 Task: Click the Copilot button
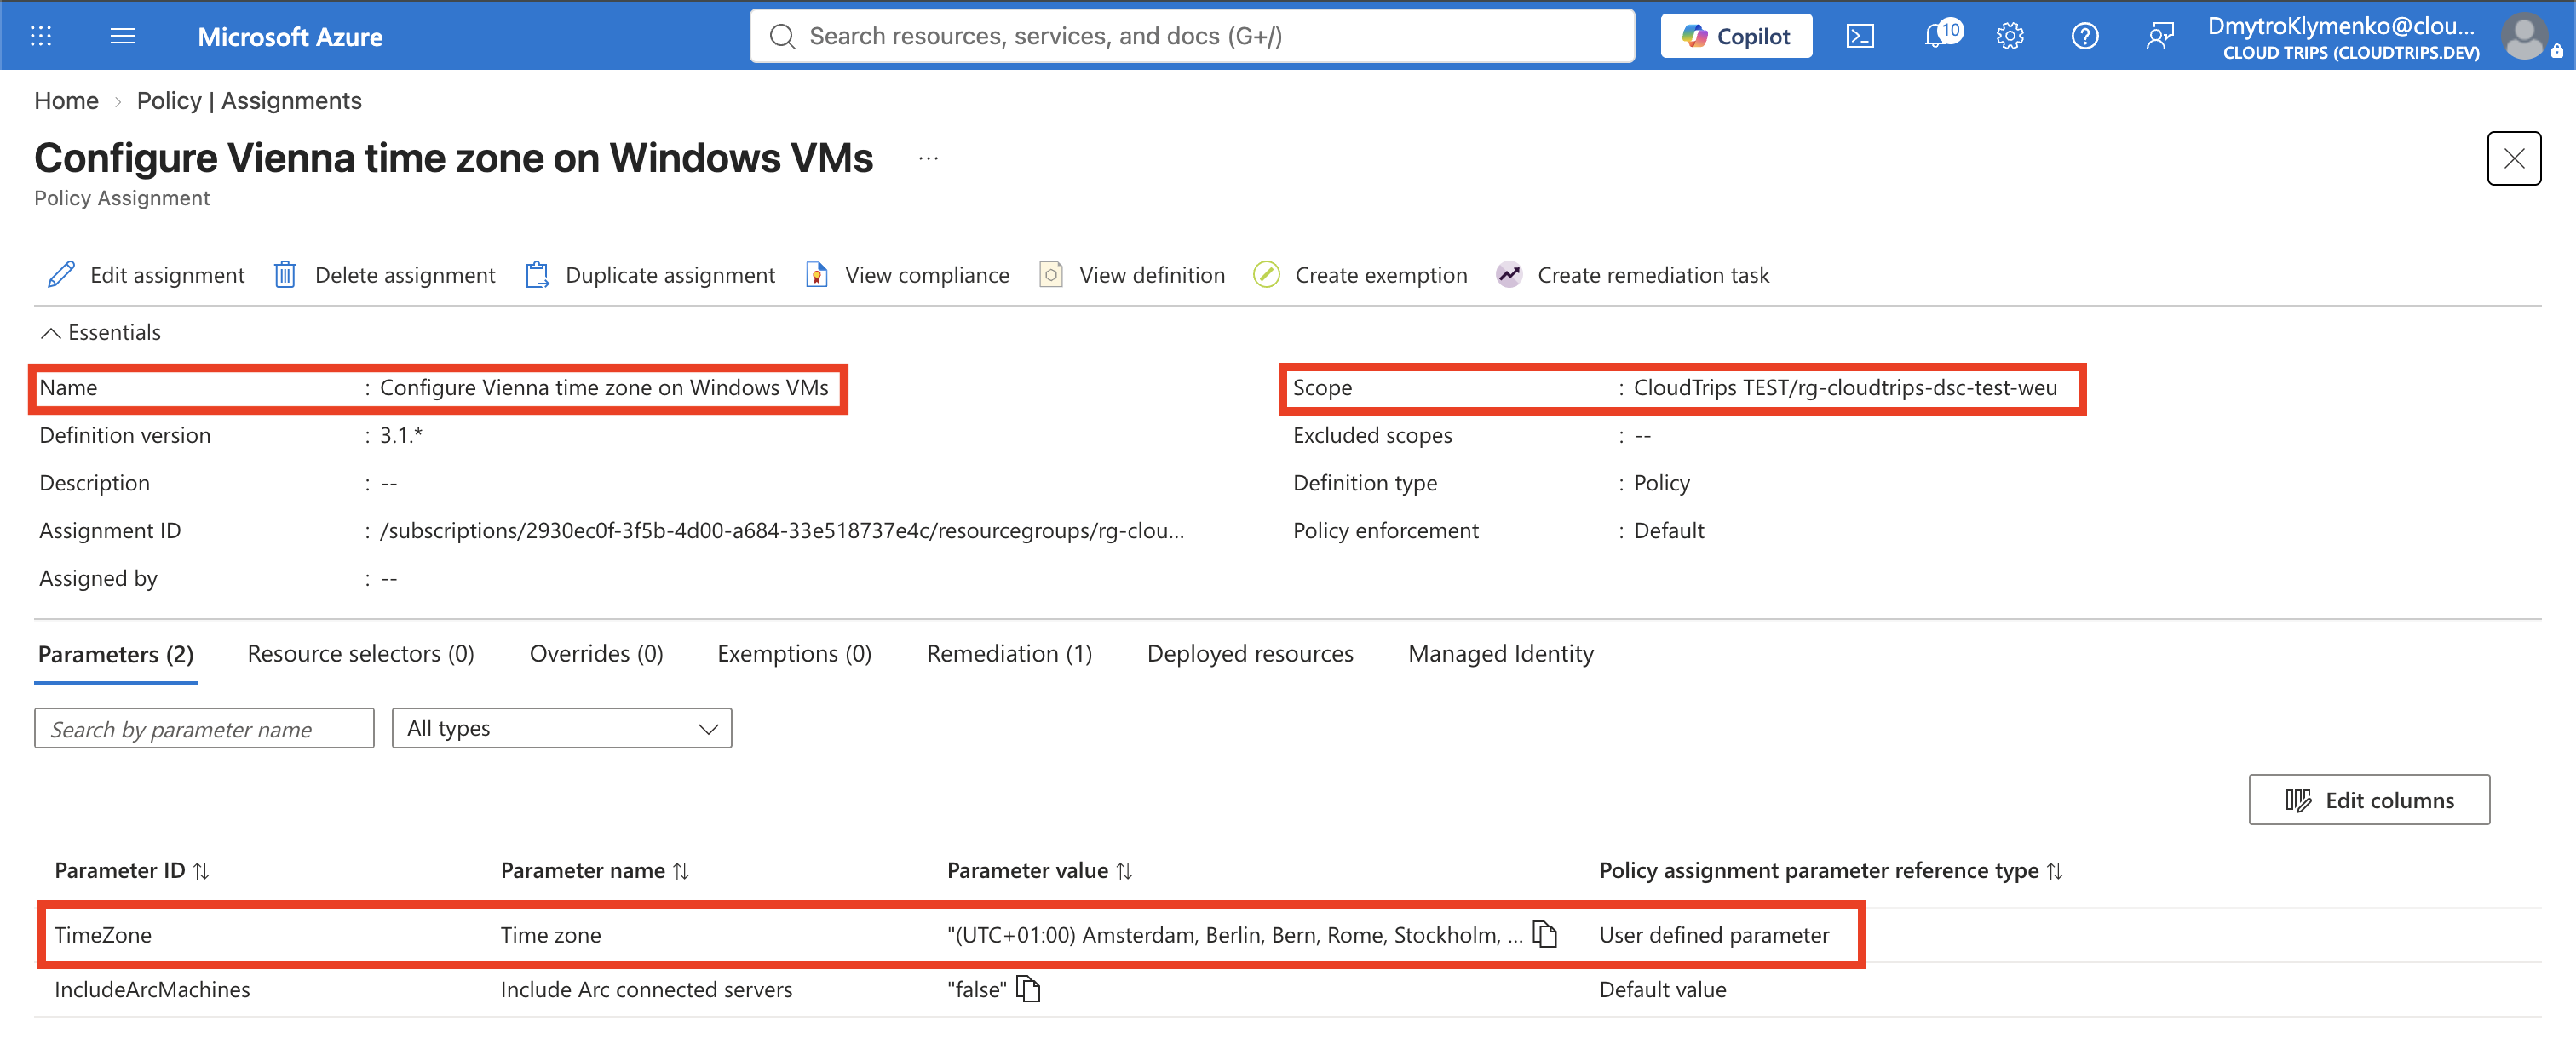coord(1736,36)
